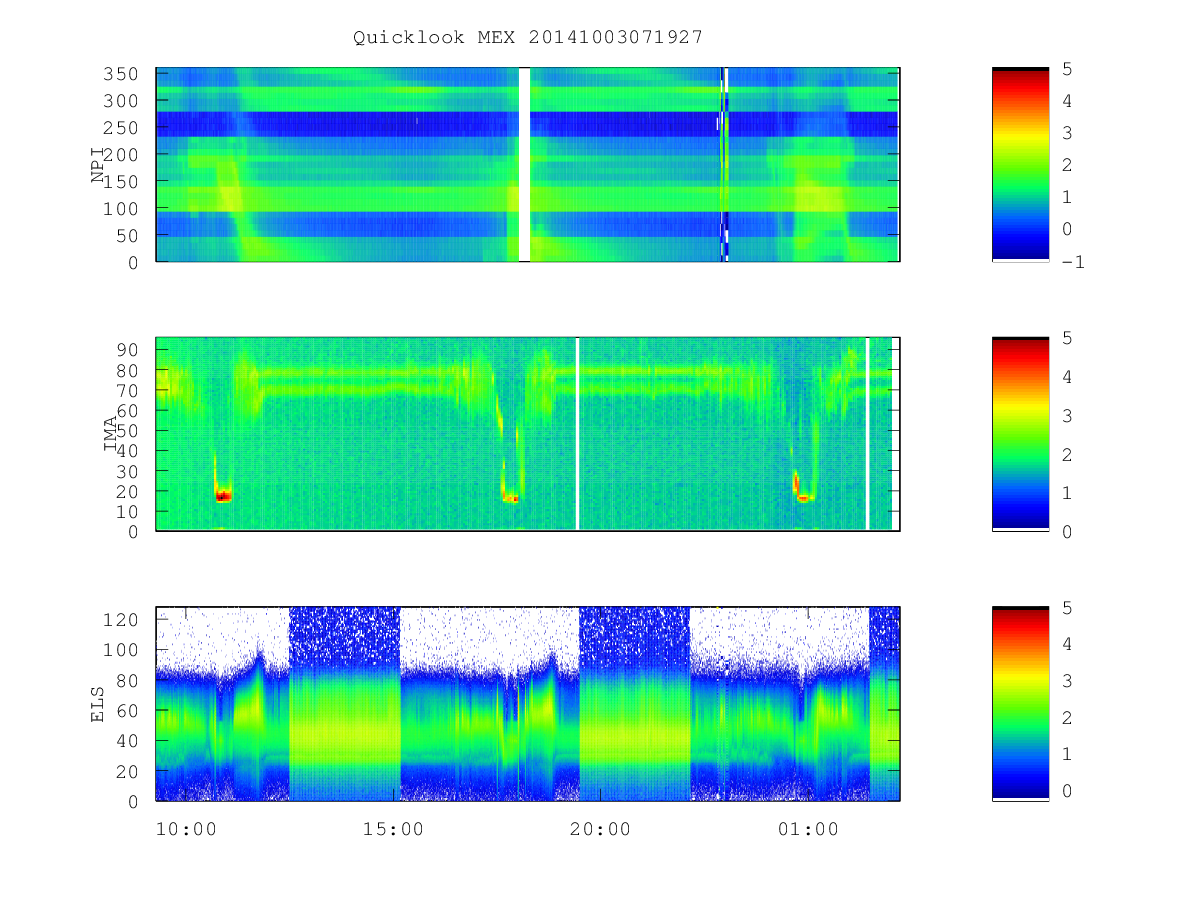The image size is (1200, 900).
Task: Click the 15:00 time axis label
Action: [393, 829]
